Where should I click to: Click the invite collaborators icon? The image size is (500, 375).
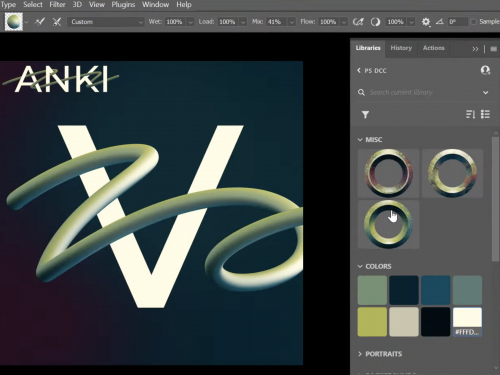[485, 70]
